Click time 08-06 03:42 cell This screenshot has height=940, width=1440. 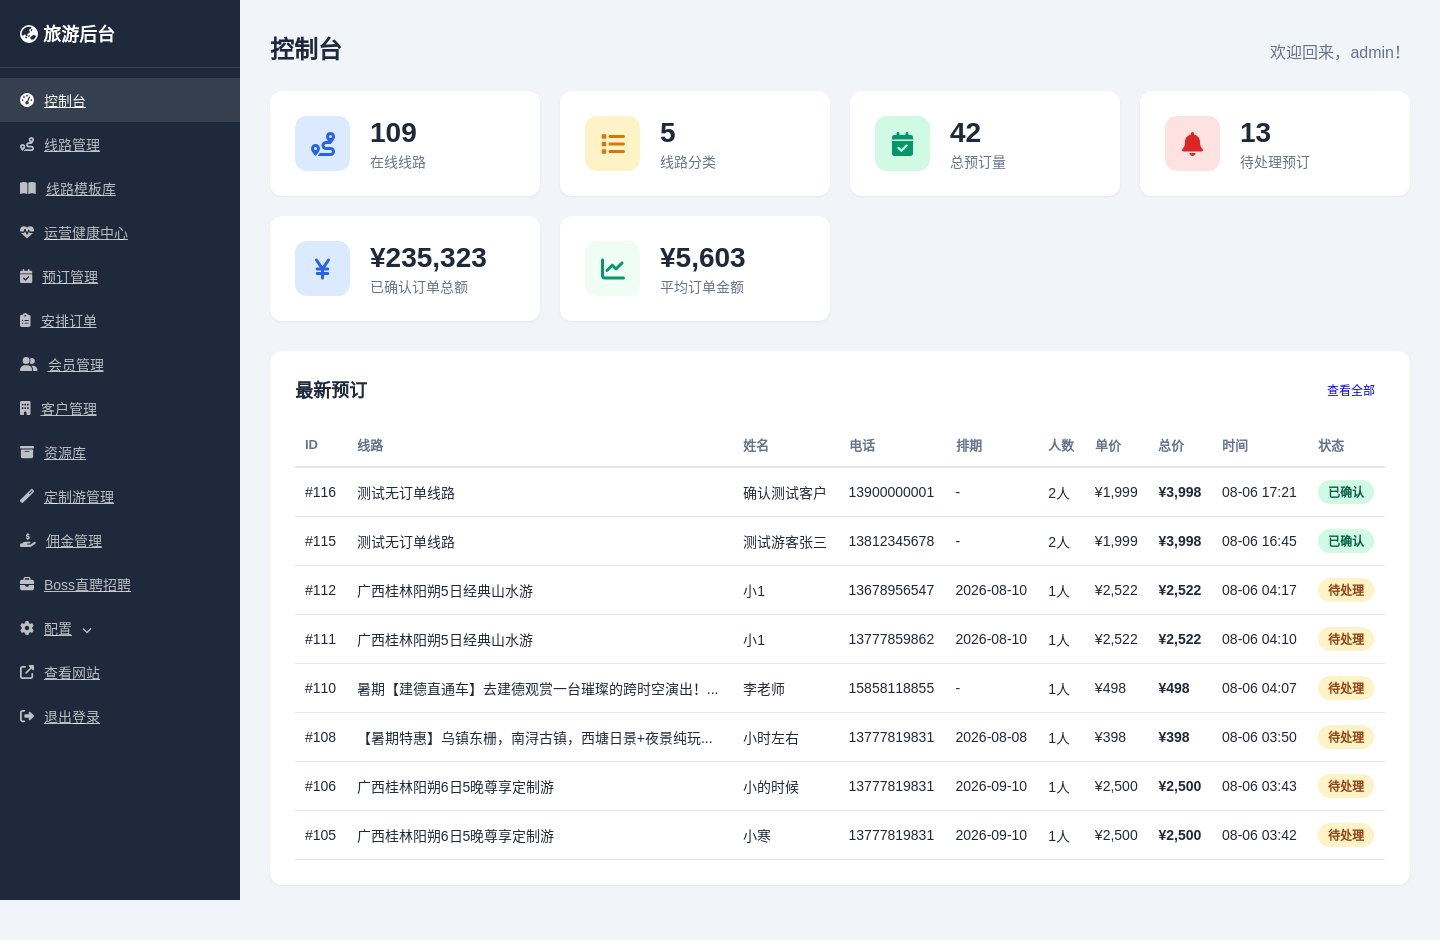pyautogui.click(x=1259, y=835)
